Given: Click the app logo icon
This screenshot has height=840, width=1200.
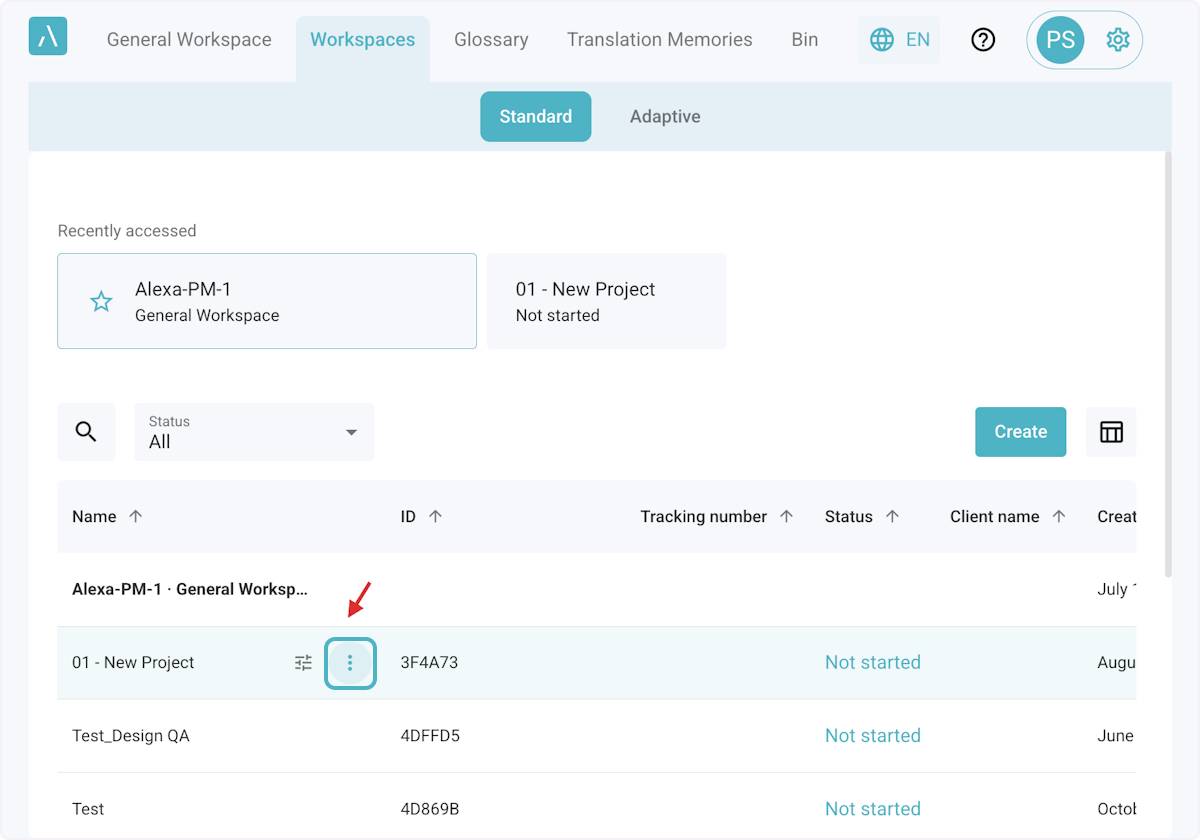Looking at the screenshot, I should pyautogui.click(x=48, y=37).
